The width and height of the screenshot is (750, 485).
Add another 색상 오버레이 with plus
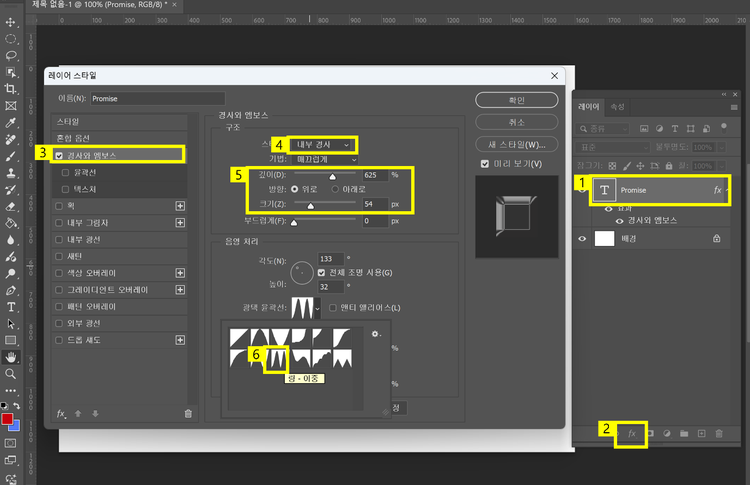click(x=180, y=273)
